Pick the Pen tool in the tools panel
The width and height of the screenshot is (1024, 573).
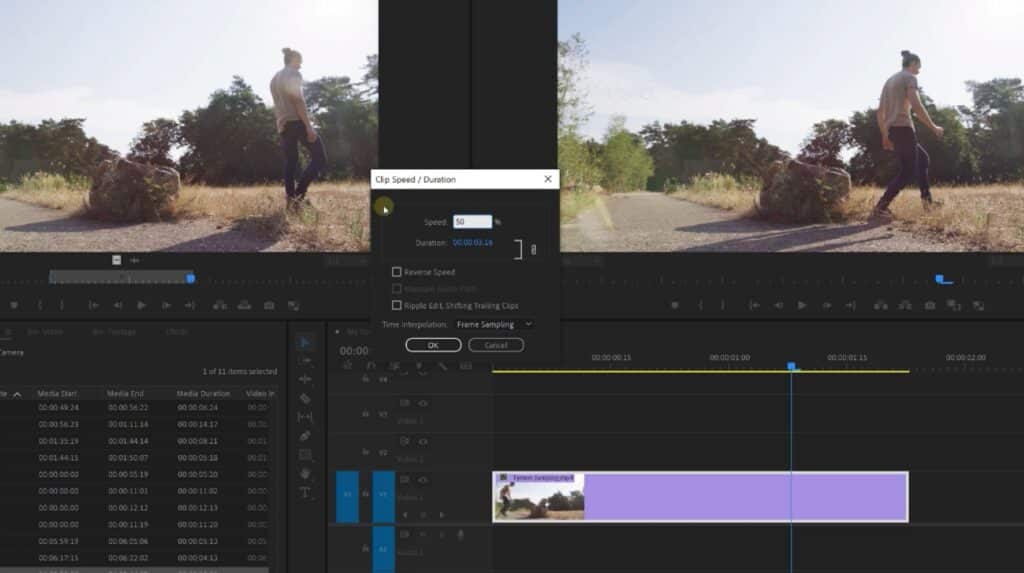coord(305,436)
